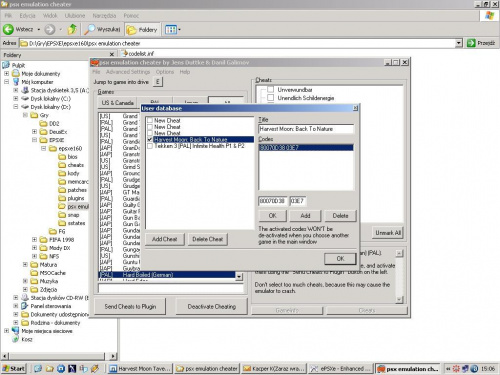Select the plugins folder icon
Screen dimensions: 500x375
[62, 198]
